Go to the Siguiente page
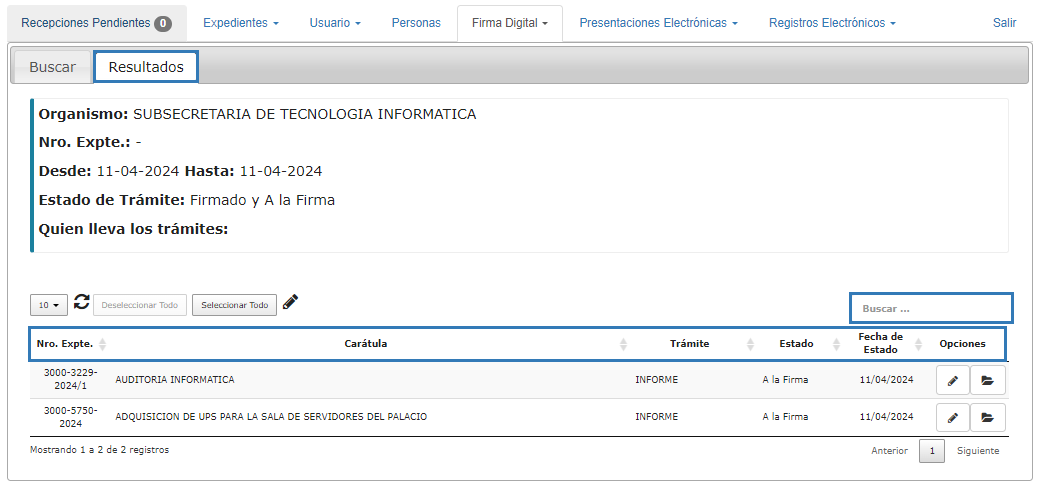 click(977, 451)
